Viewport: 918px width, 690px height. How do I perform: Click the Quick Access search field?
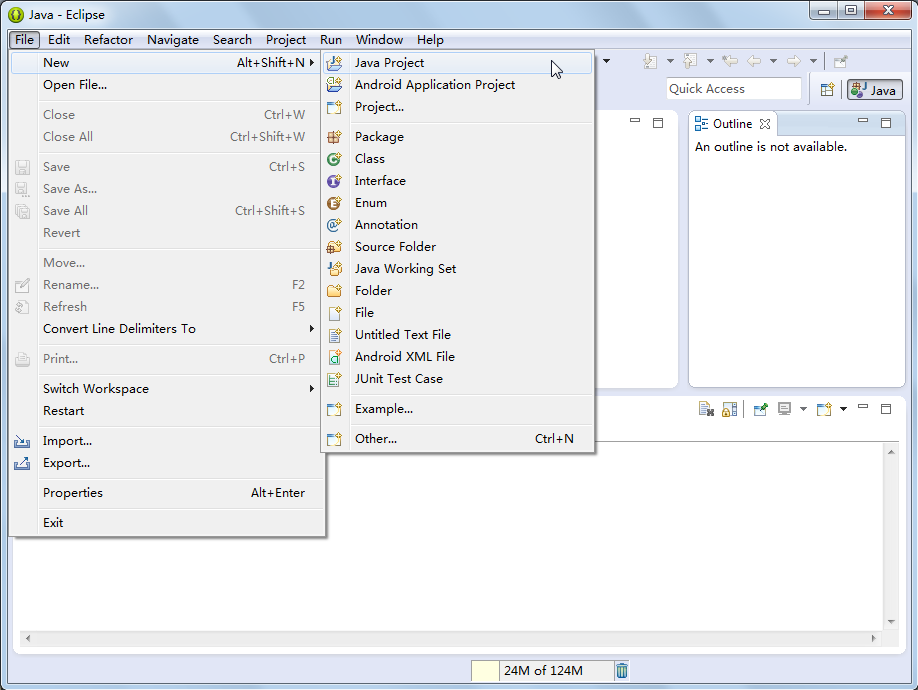point(733,89)
